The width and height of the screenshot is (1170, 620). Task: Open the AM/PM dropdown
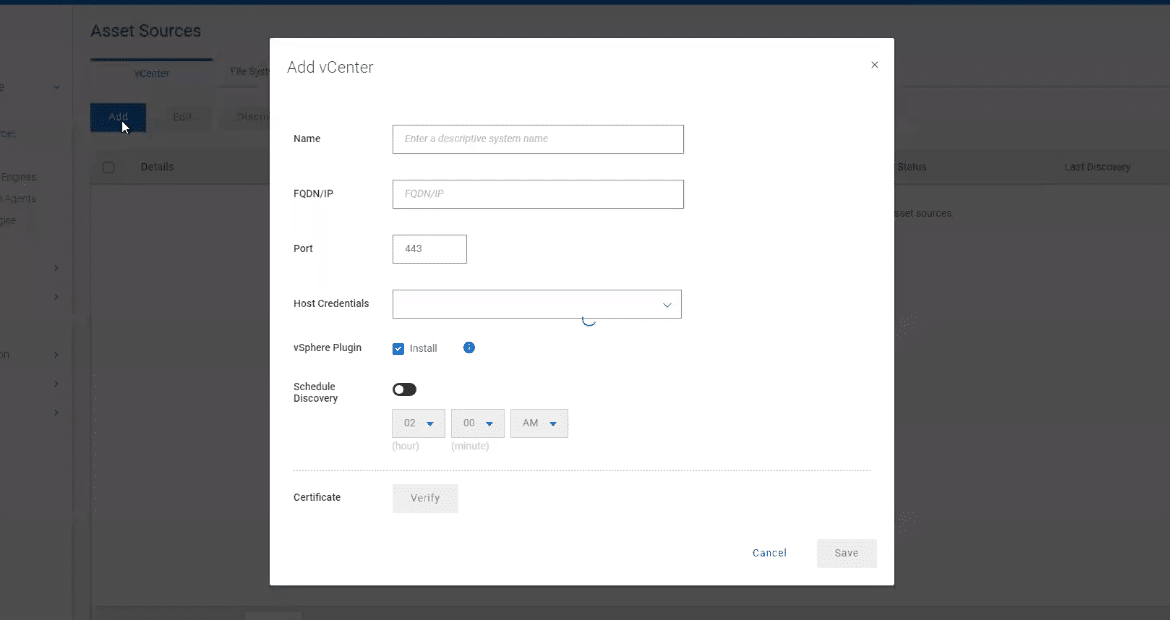tap(539, 423)
